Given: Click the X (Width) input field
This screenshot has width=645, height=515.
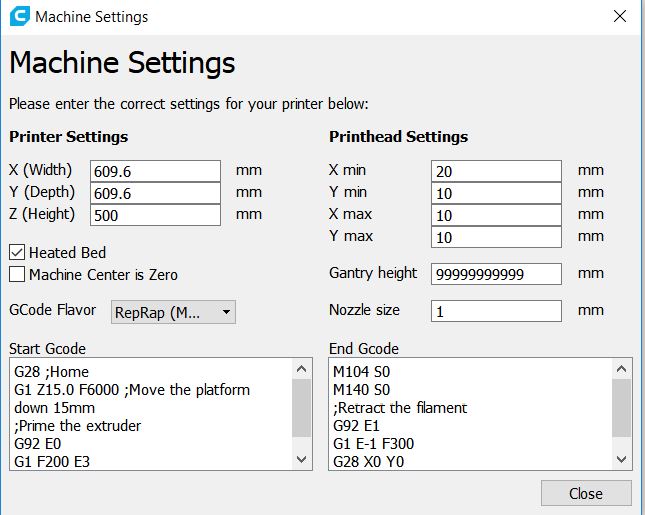Looking at the screenshot, I should coord(155,171).
